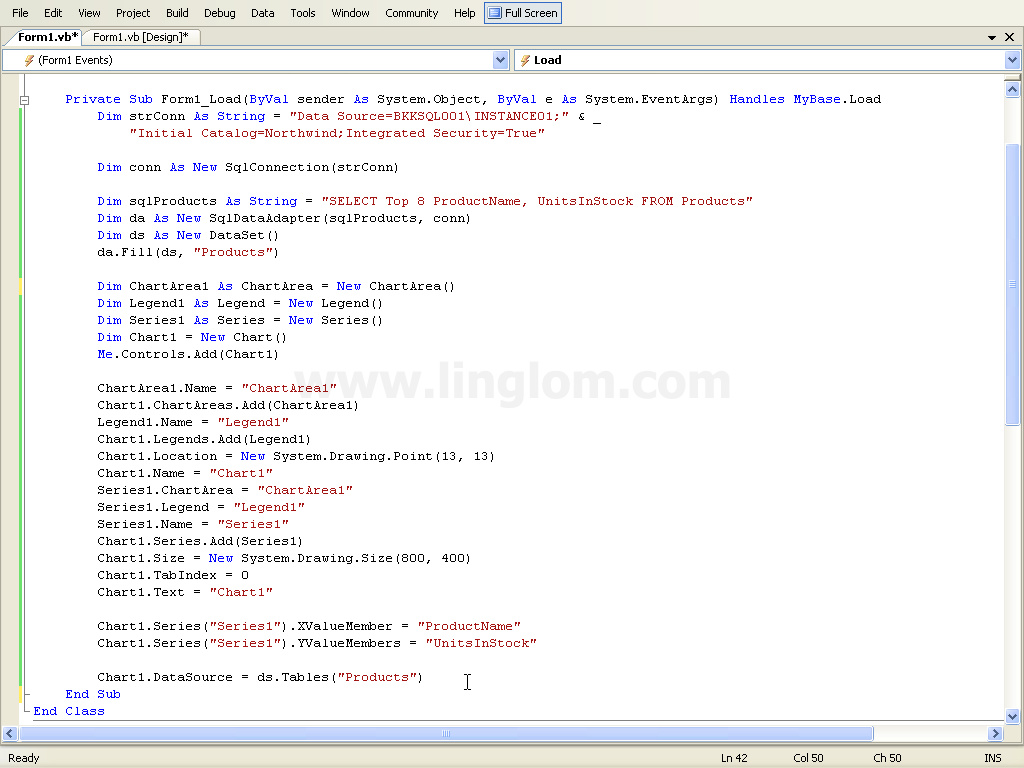
Task: Click the Chart1.Legends.Add(Legend1) line
Action: [204, 439]
